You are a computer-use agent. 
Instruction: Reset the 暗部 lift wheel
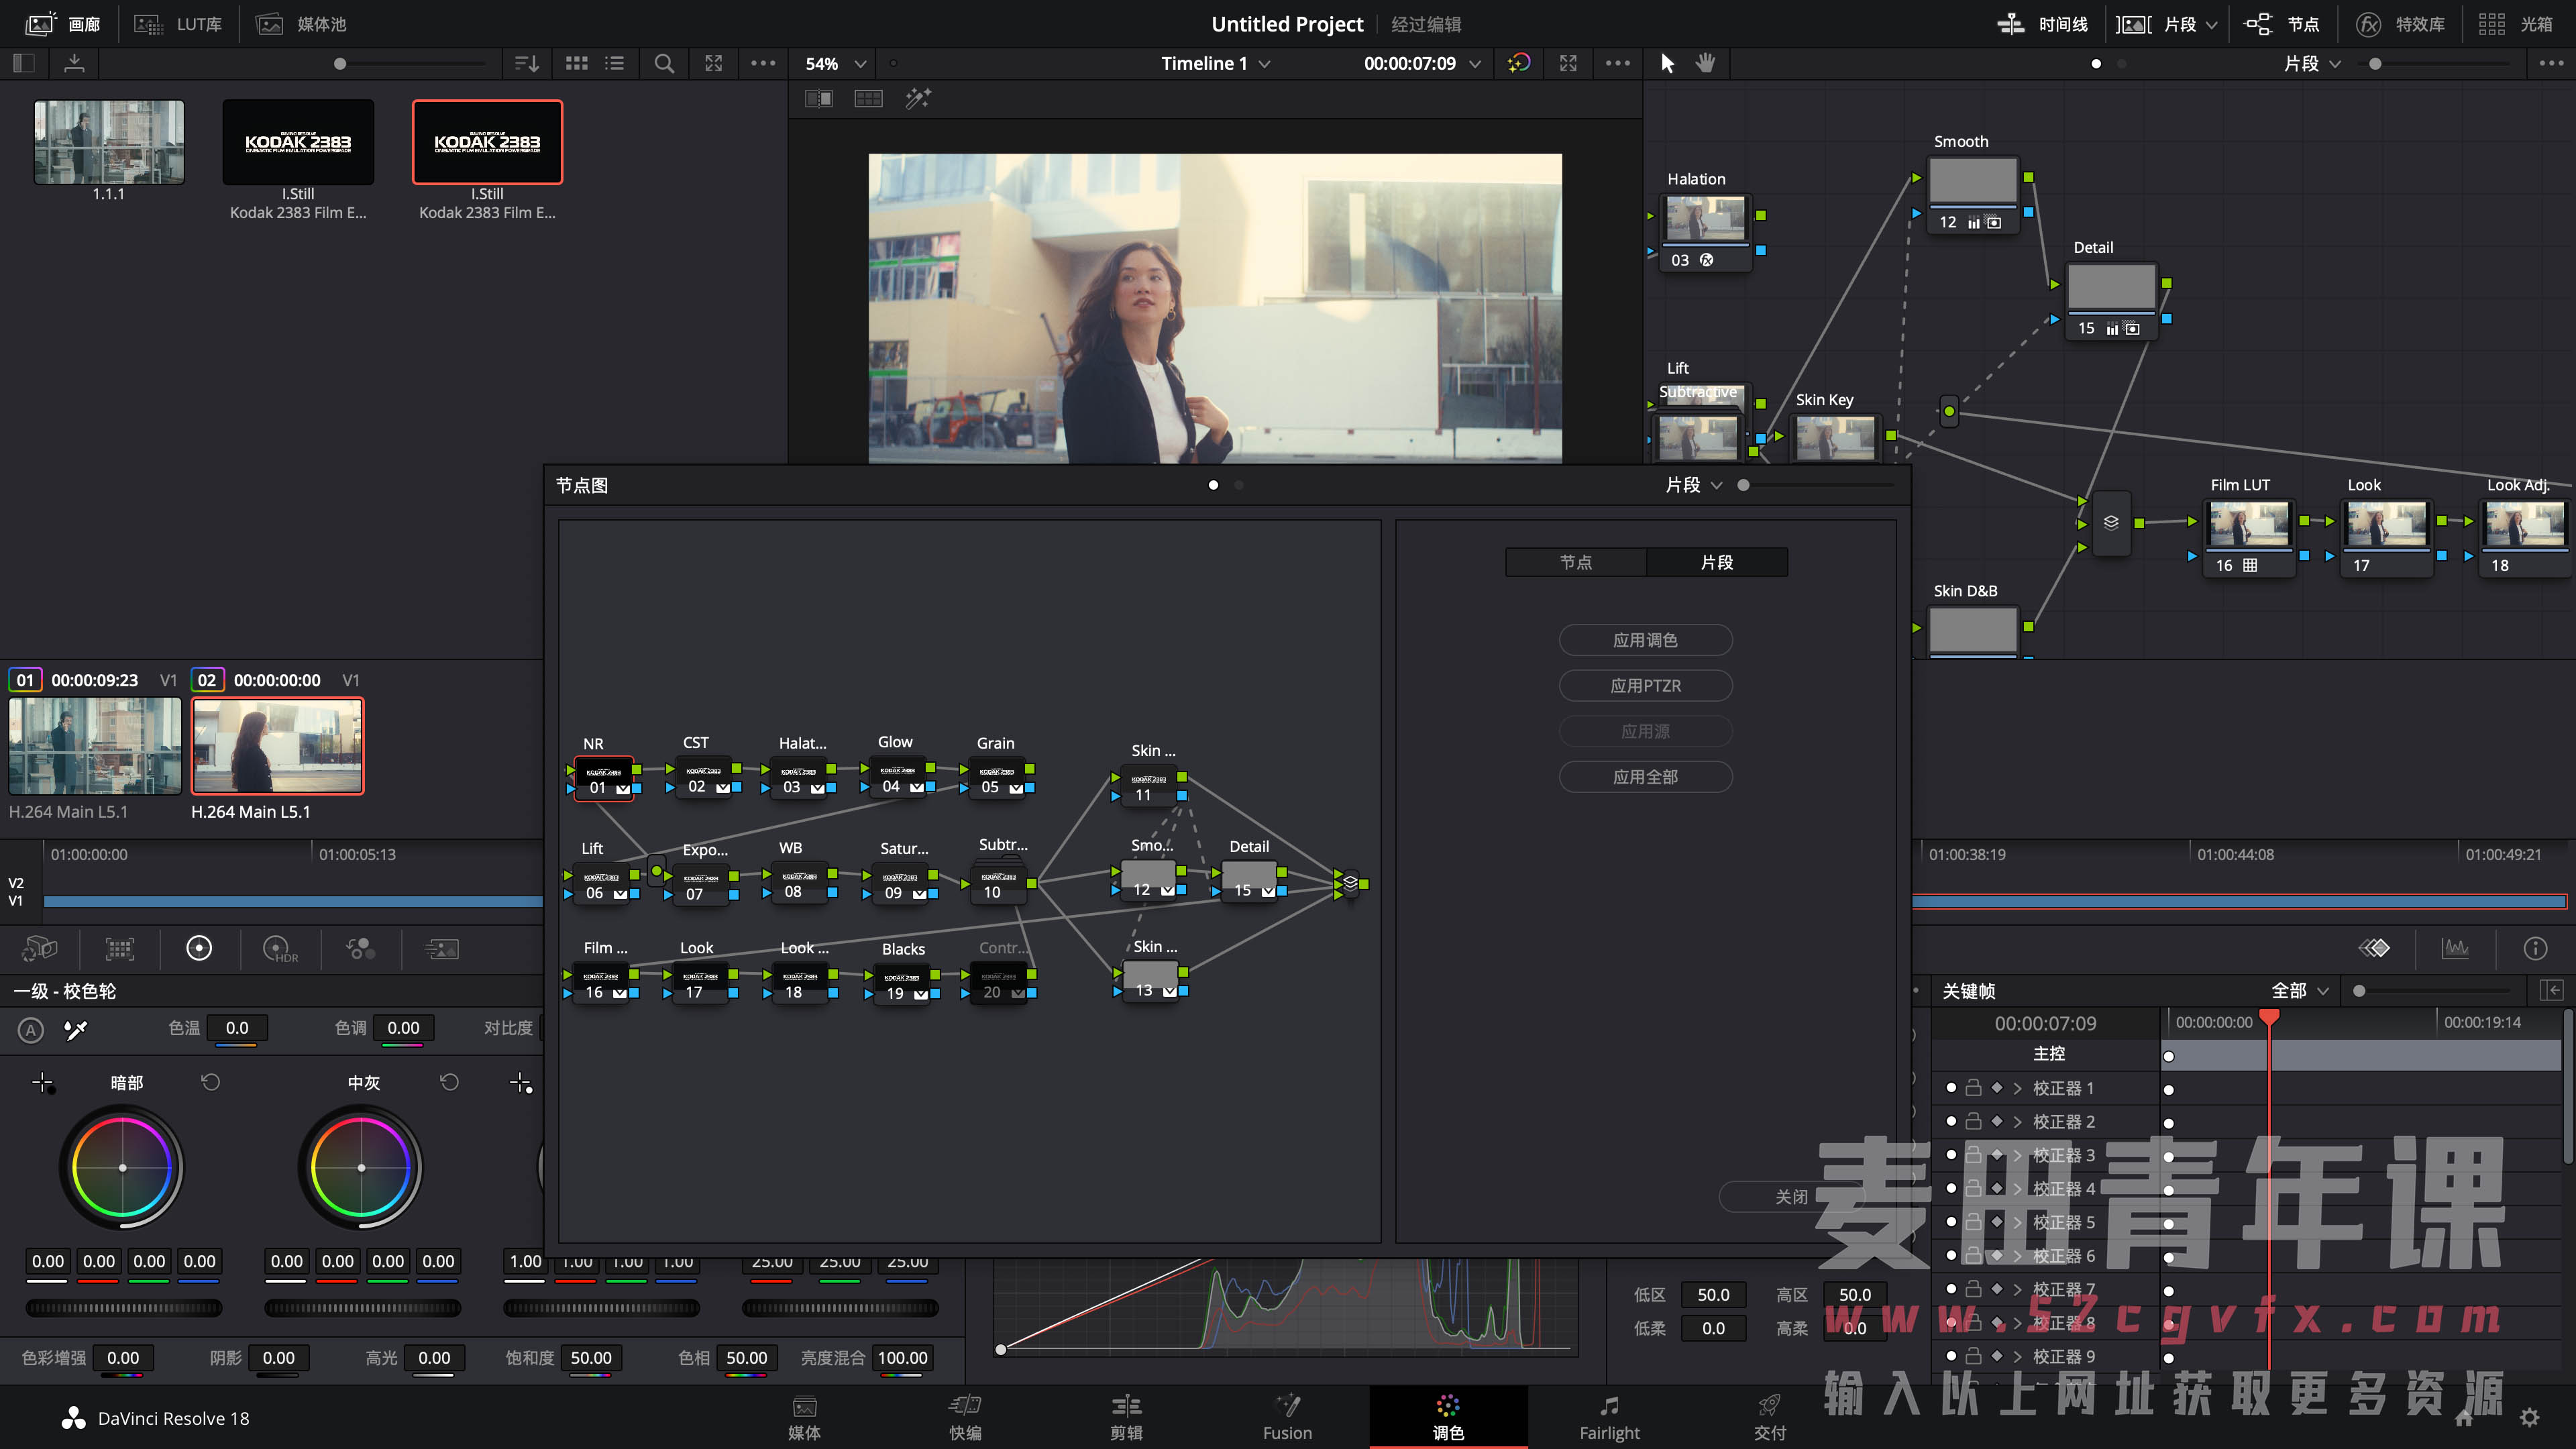[210, 1082]
